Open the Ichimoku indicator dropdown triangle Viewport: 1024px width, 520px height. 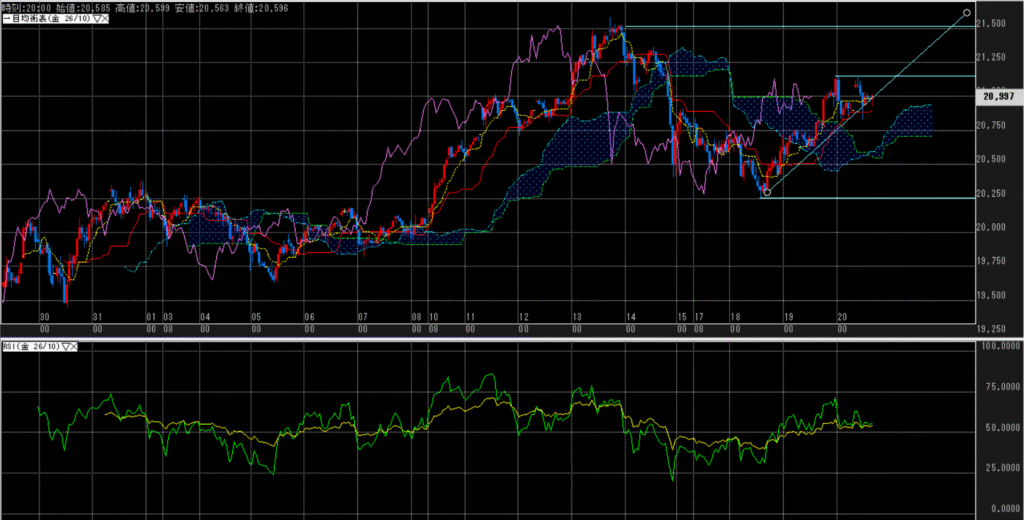[95, 18]
